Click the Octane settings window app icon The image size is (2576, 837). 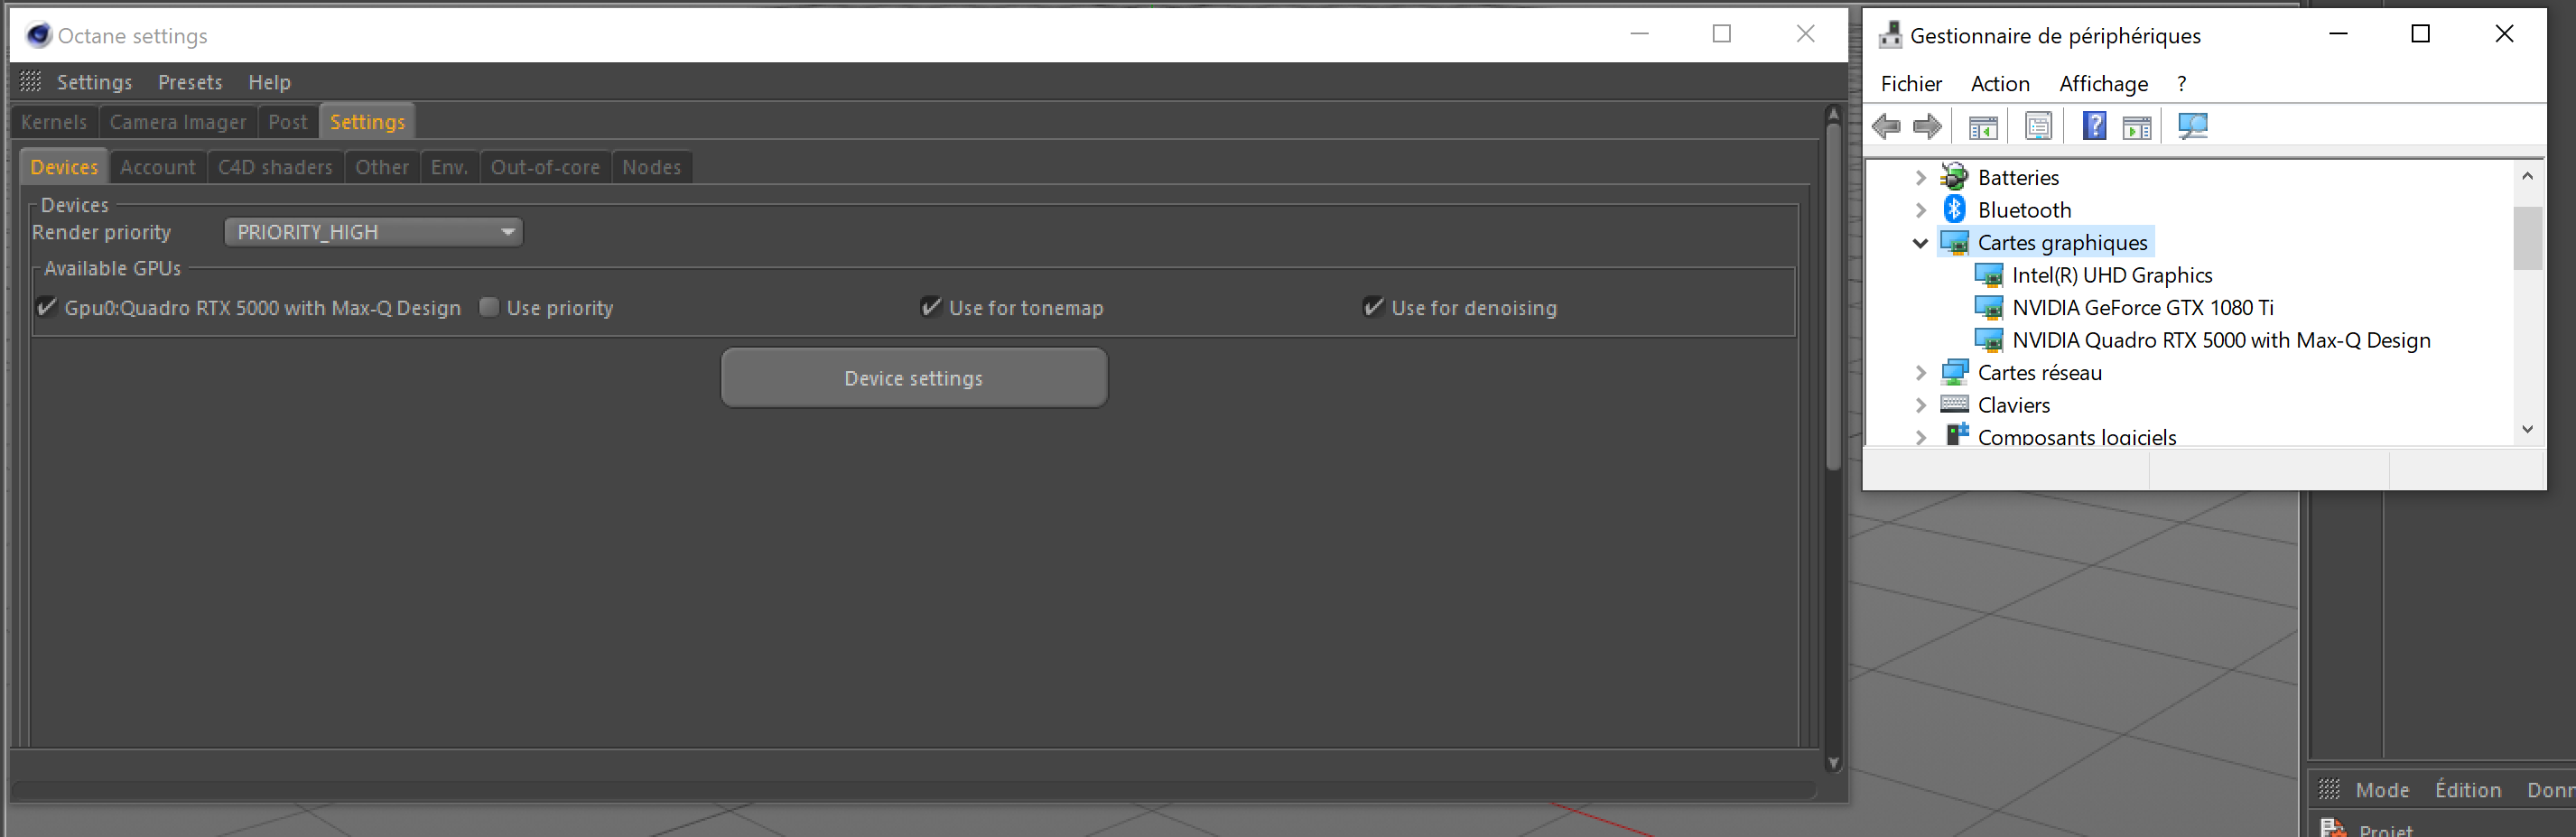(38, 35)
